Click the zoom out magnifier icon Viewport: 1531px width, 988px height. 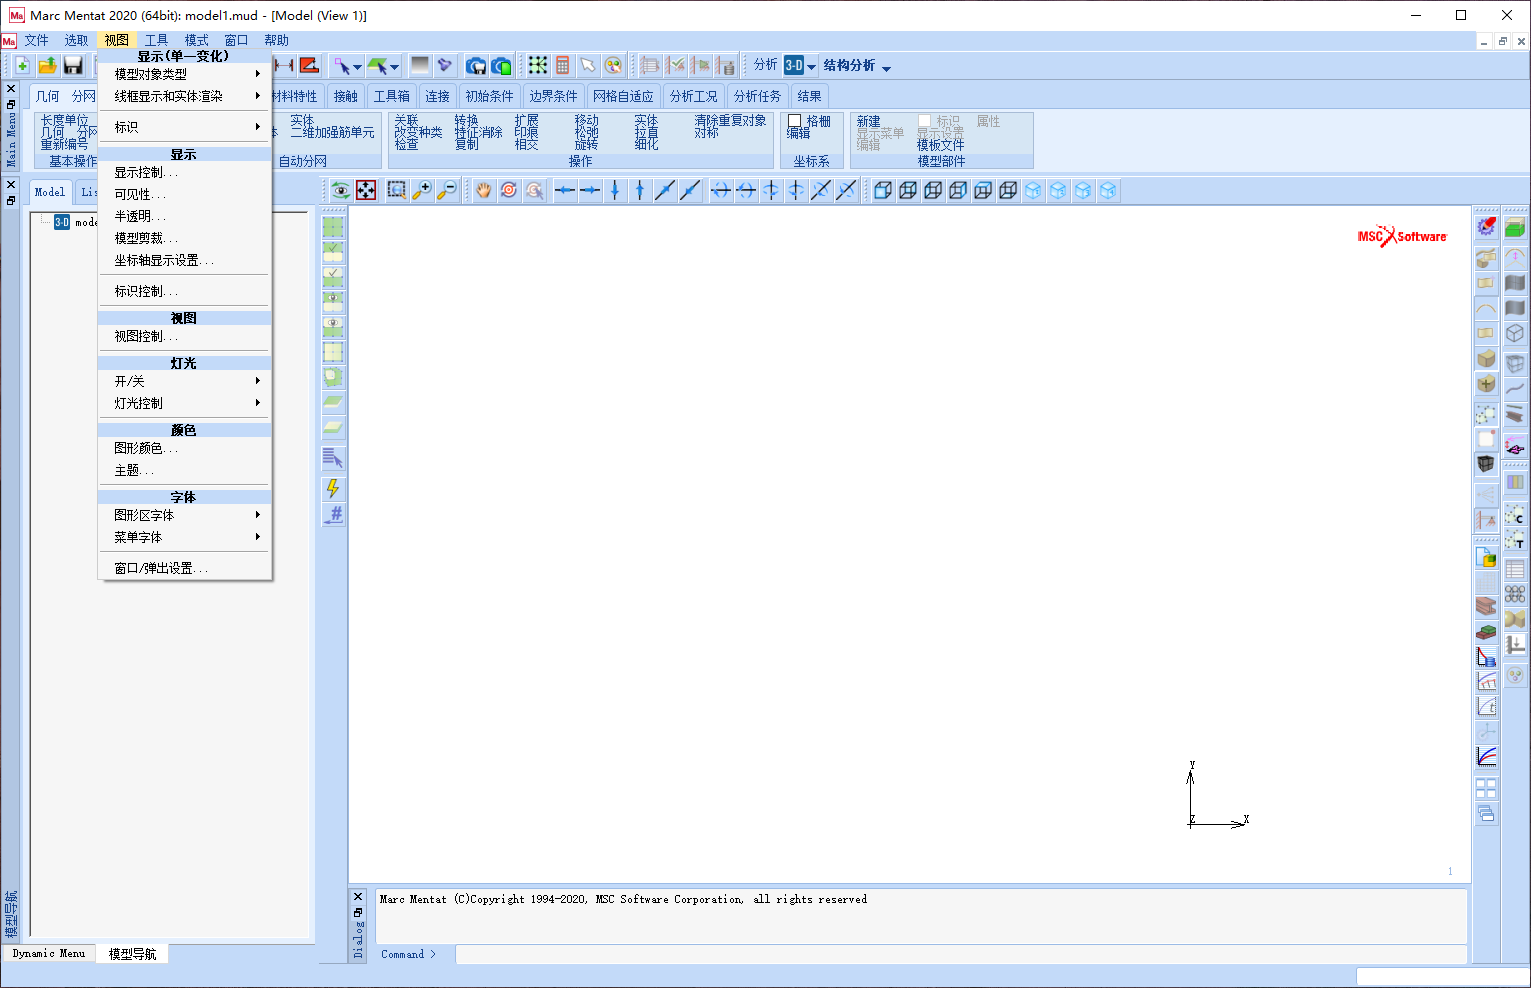(x=447, y=190)
